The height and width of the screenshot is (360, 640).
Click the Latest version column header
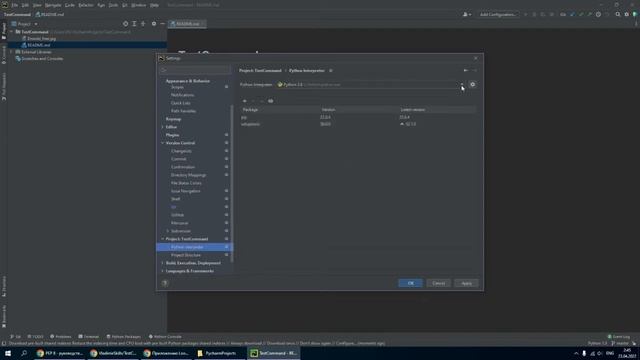pyautogui.click(x=413, y=110)
